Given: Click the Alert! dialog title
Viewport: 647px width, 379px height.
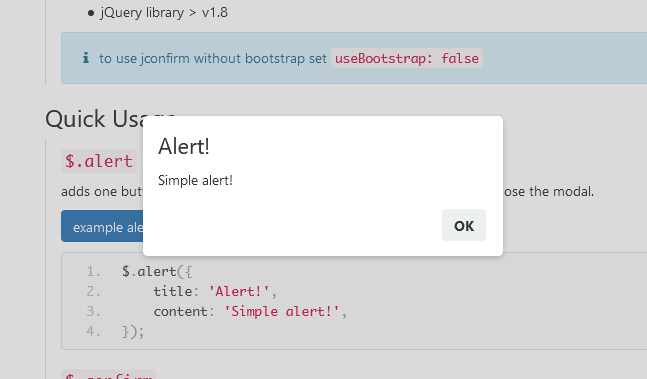Looking at the screenshot, I should click(x=184, y=146).
